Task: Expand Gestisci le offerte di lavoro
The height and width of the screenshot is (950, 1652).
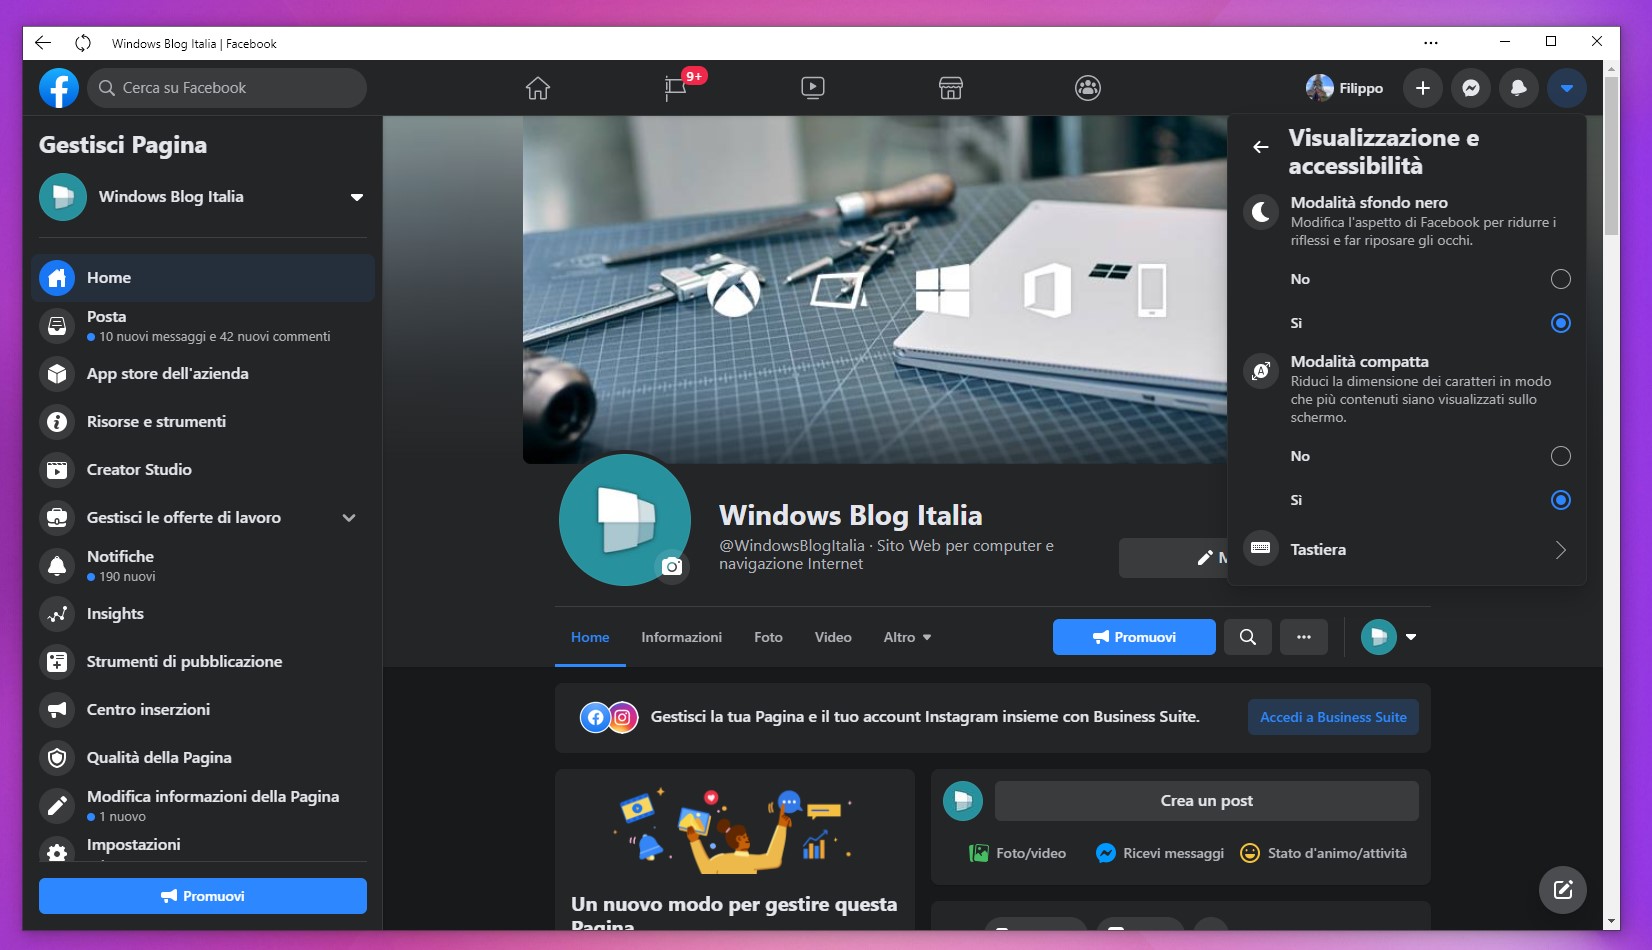Action: tap(349, 518)
